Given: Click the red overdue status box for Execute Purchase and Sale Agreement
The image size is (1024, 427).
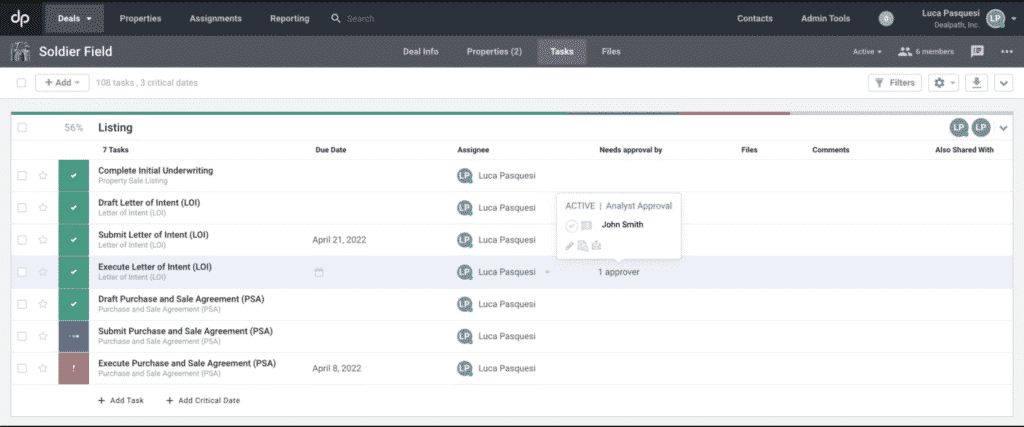Looking at the screenshot, I should [74, 368].
